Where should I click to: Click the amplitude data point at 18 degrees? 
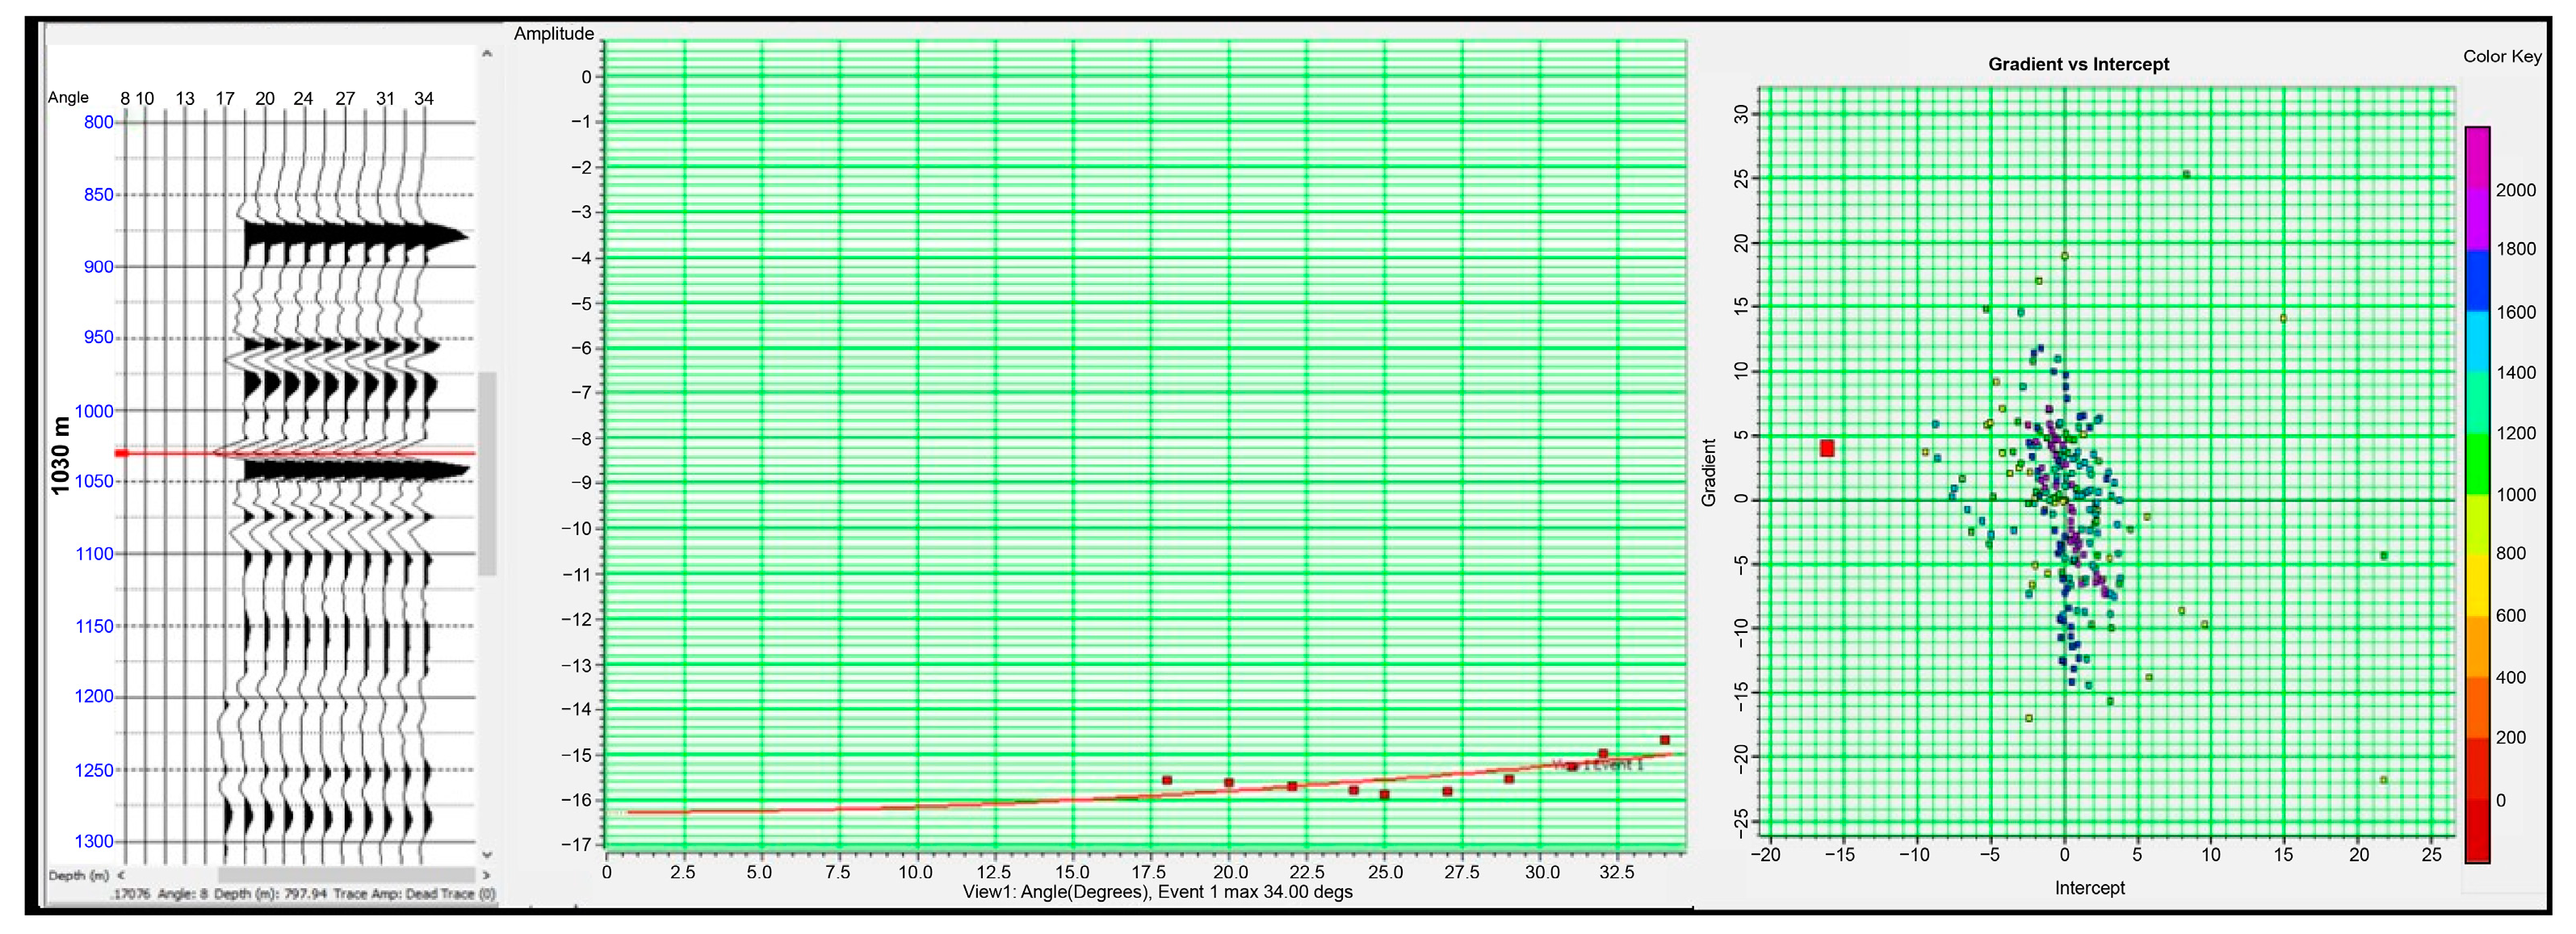(1167, 780)
